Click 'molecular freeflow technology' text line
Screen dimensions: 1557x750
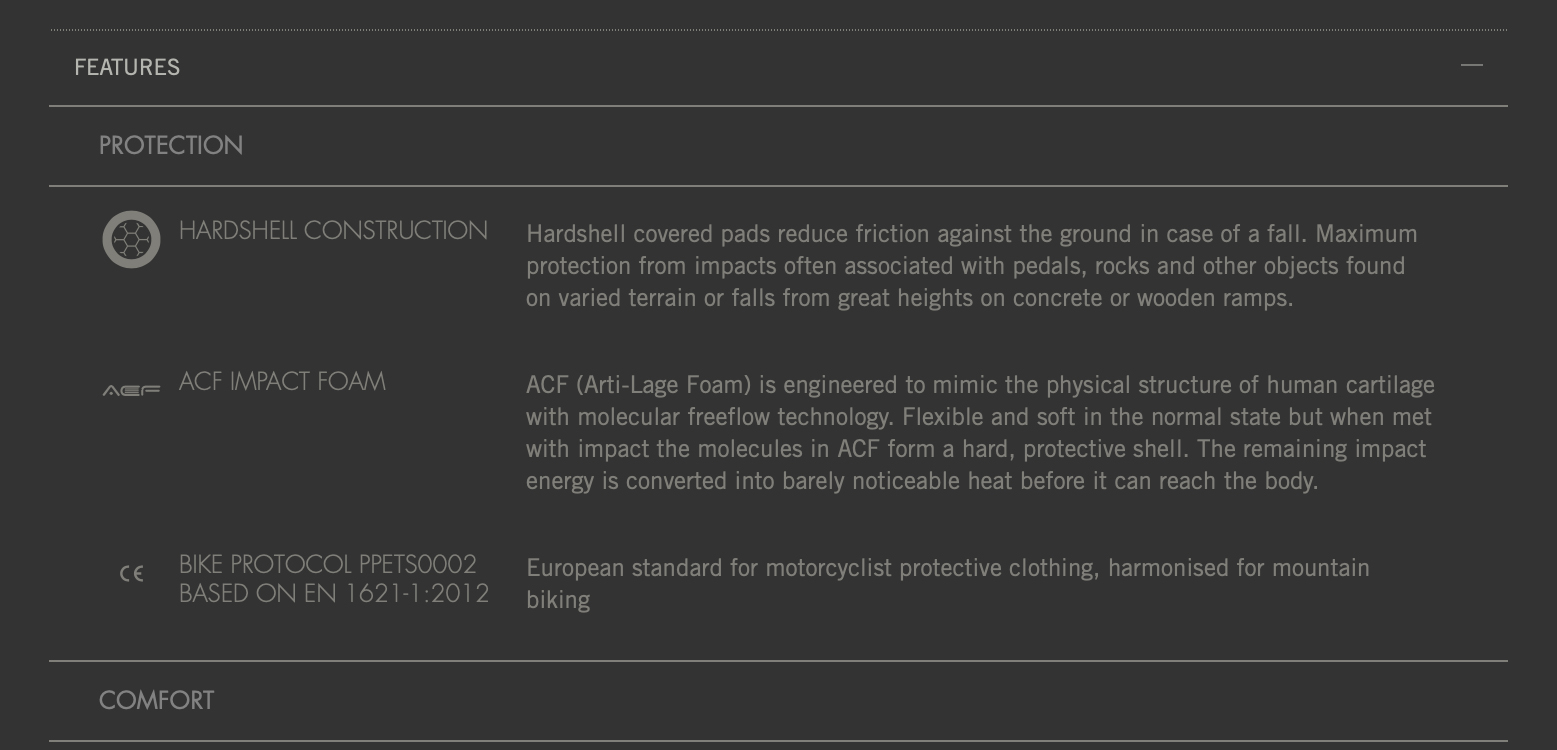click(x=979, y=417)
